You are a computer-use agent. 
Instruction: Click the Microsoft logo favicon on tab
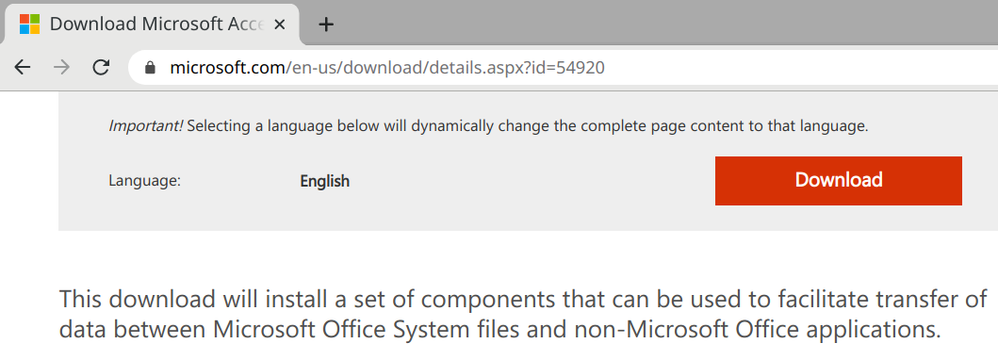pos(29,24)
